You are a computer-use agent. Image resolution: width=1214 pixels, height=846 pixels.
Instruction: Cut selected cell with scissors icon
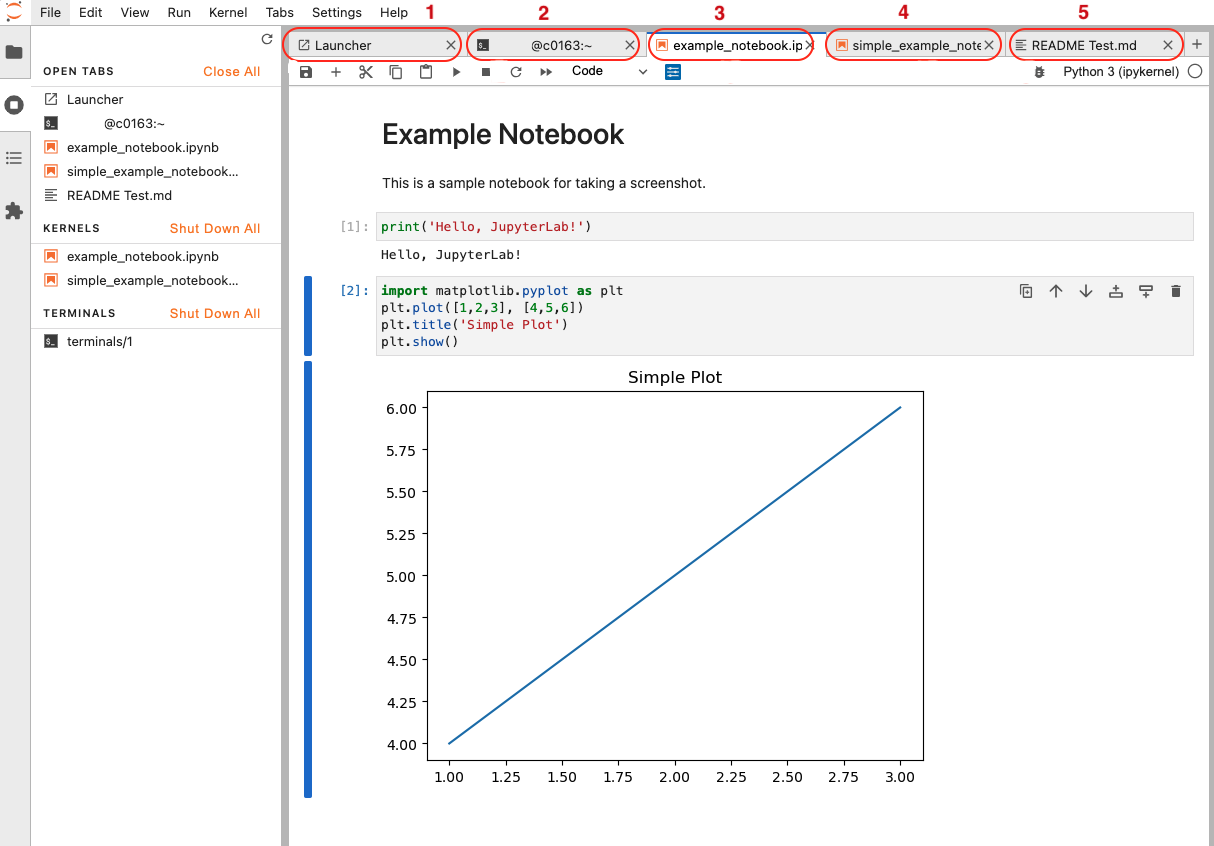pyautogui.click(x=366, y=72)
